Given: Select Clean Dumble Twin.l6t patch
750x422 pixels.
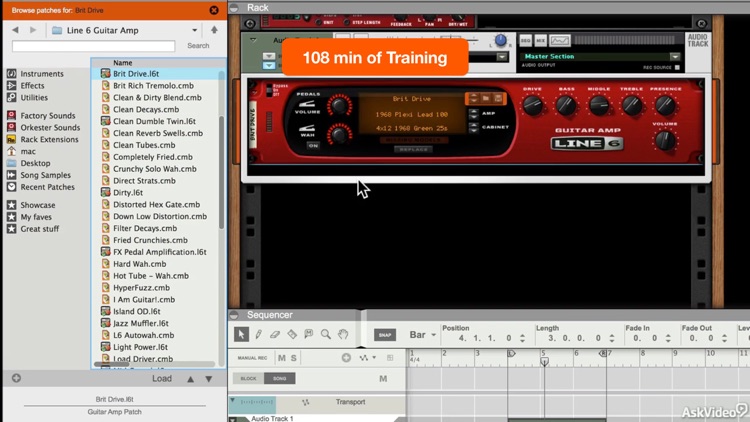Looking at the screenshot, I should click(x=154, y=121).
